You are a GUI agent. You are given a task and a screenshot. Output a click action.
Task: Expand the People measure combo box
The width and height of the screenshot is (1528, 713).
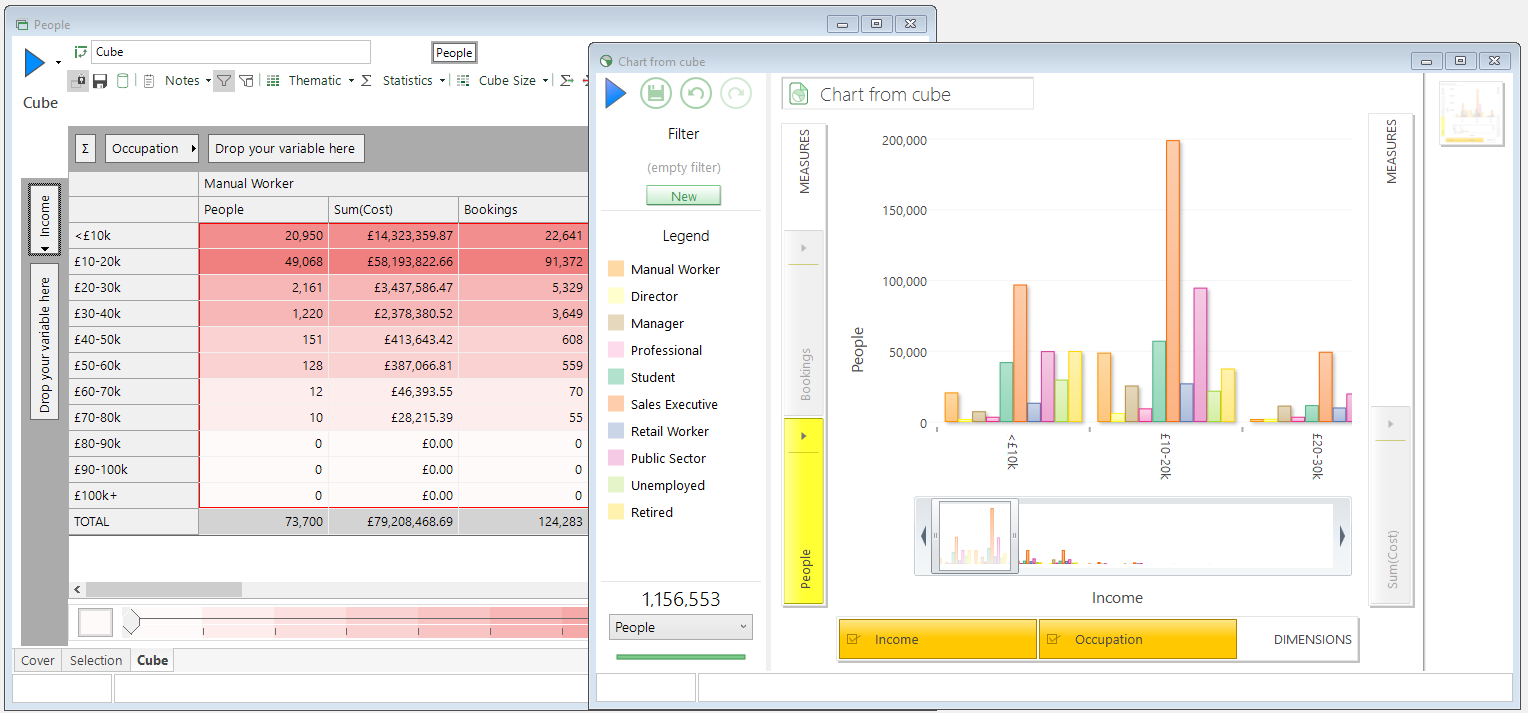pos(681,627)
